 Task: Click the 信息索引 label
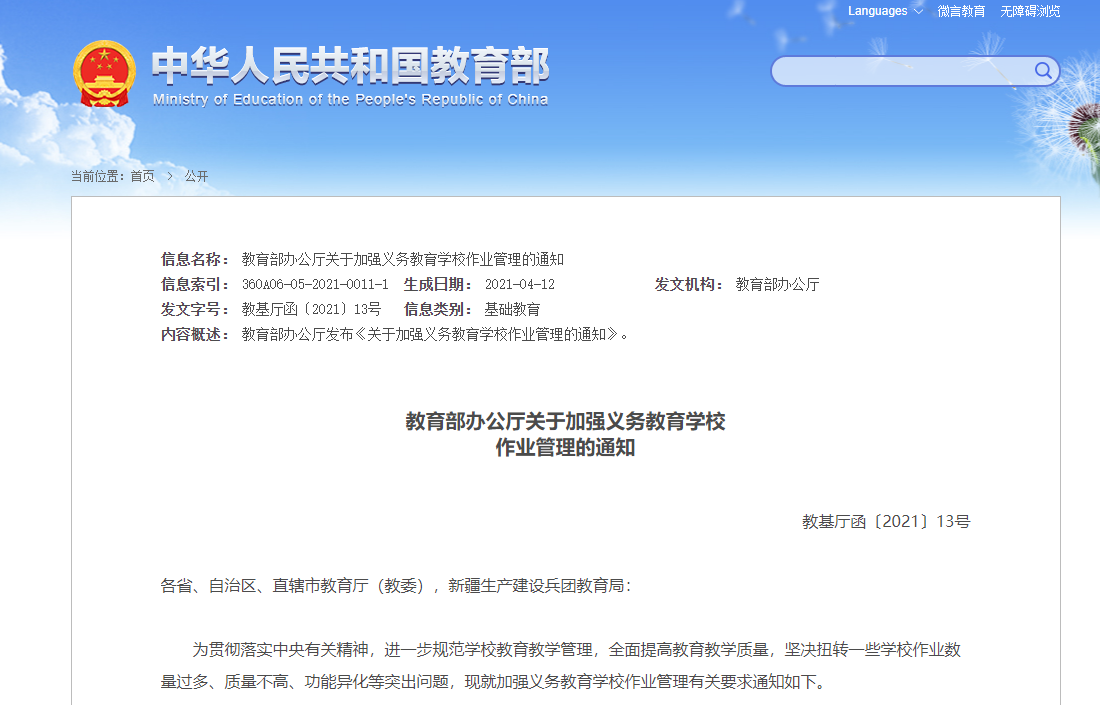[x=195, y=284]
